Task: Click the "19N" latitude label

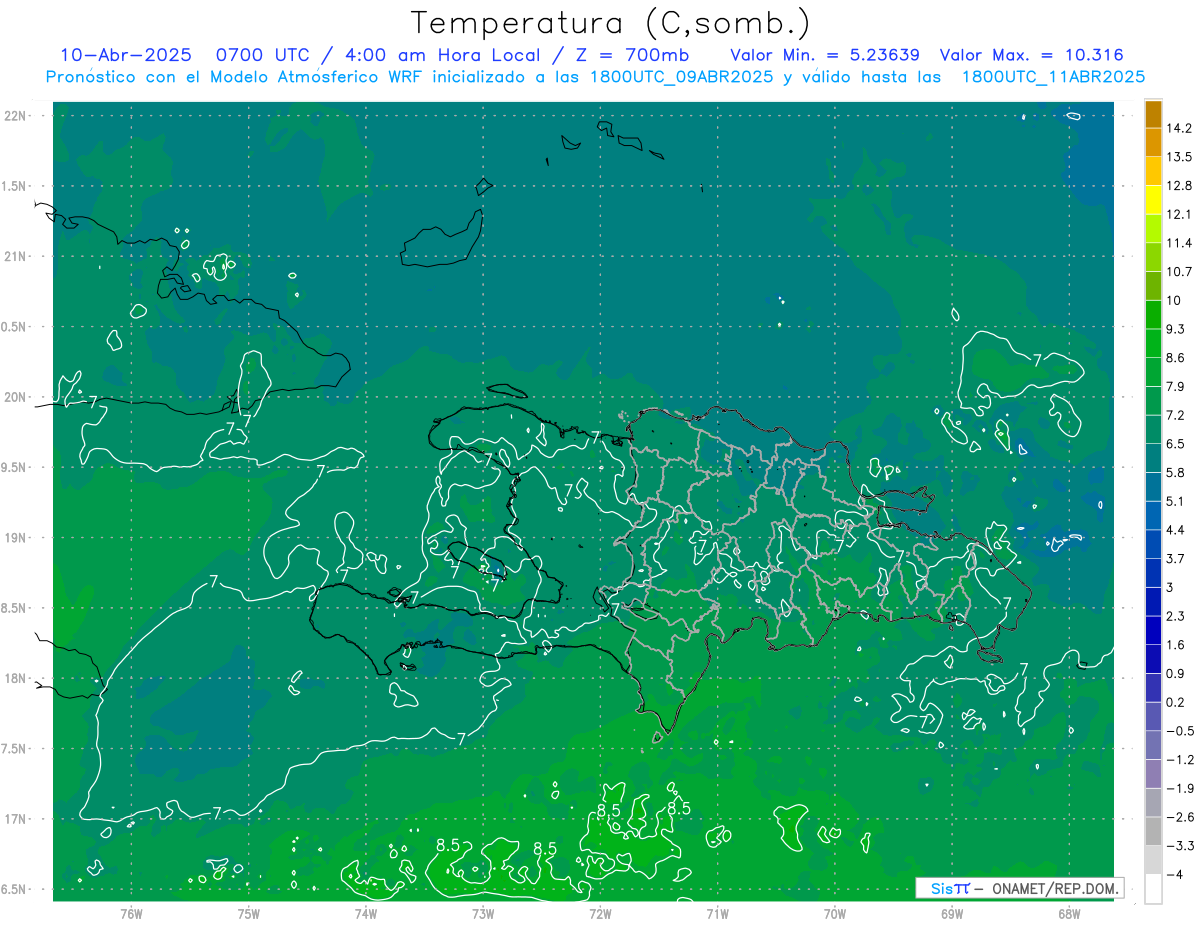Action: (x=17, y=538)
